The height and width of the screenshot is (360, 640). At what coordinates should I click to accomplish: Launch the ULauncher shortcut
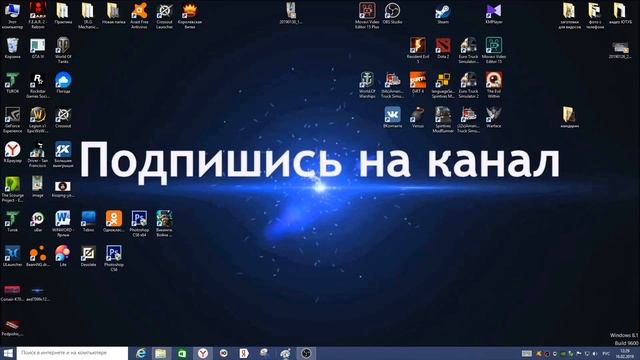click(x=12, y=256)
